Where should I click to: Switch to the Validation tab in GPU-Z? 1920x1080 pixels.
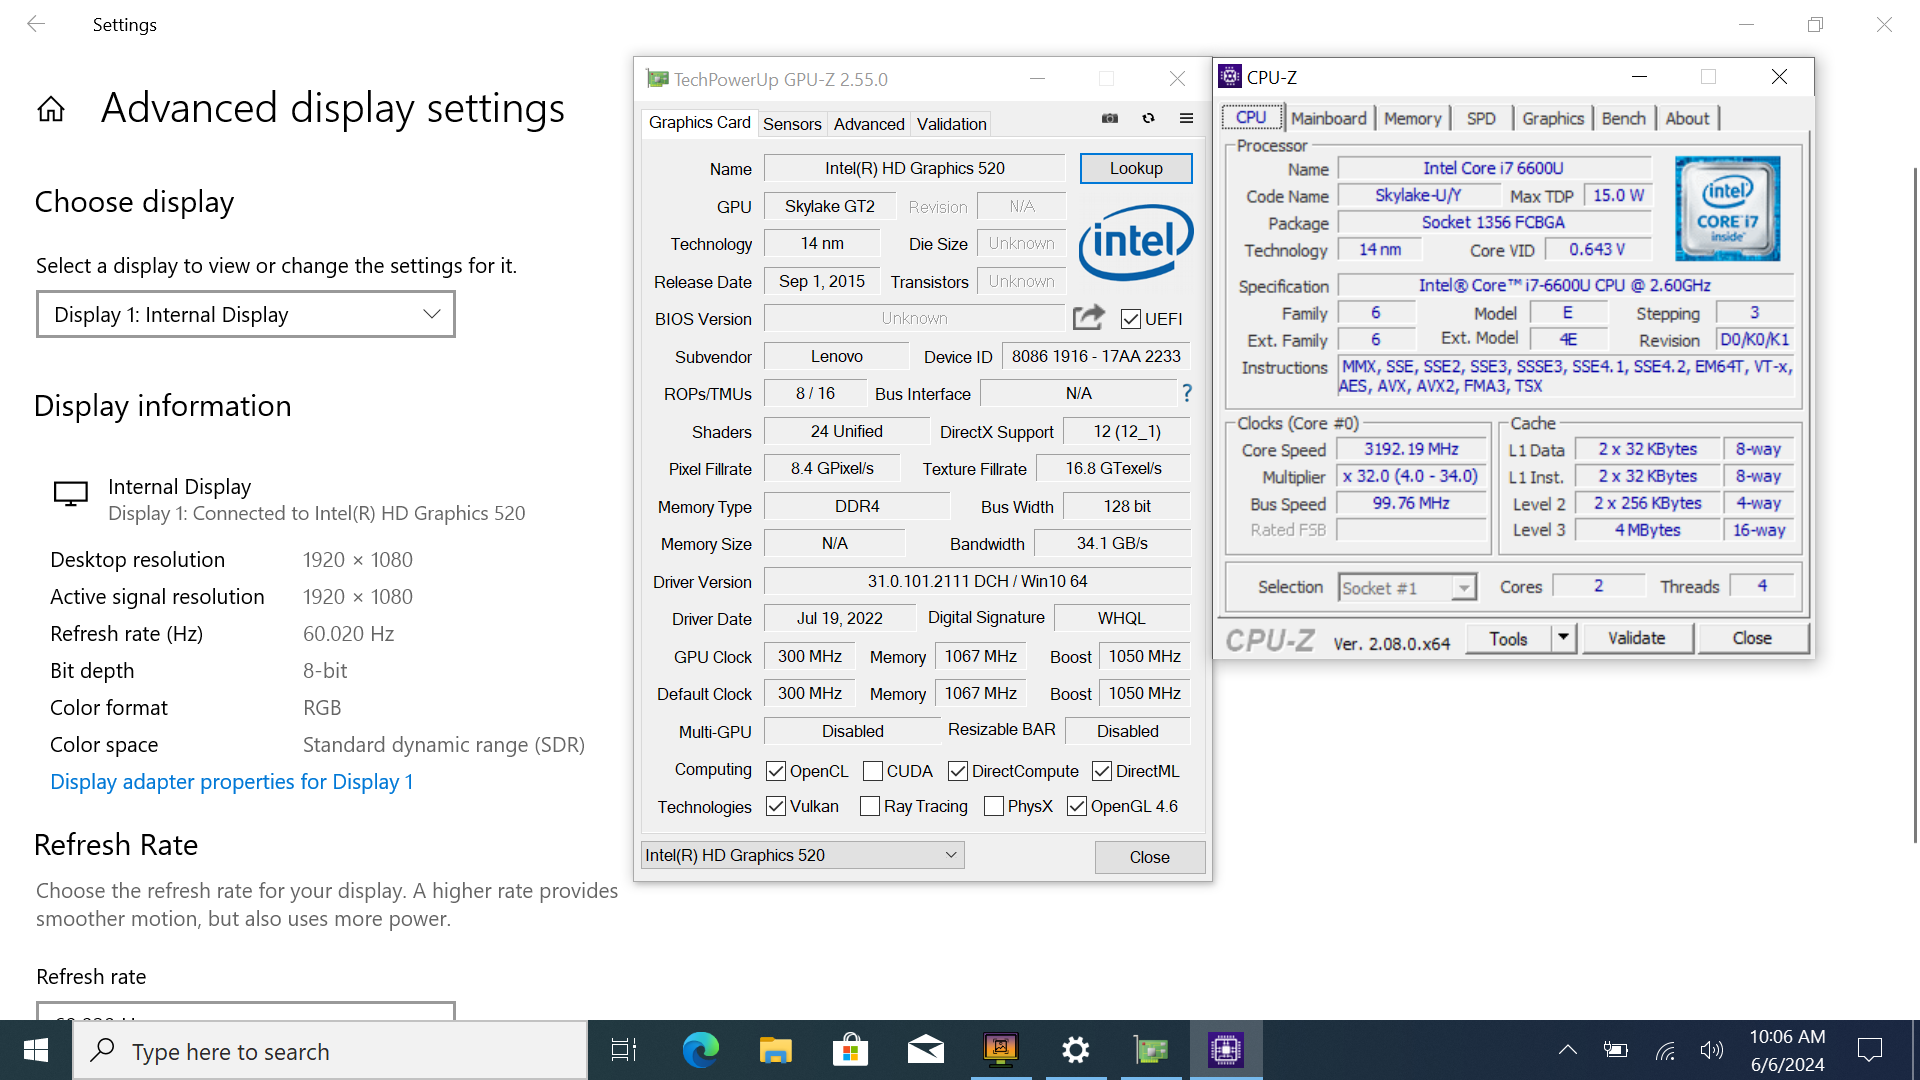[952, 124]
